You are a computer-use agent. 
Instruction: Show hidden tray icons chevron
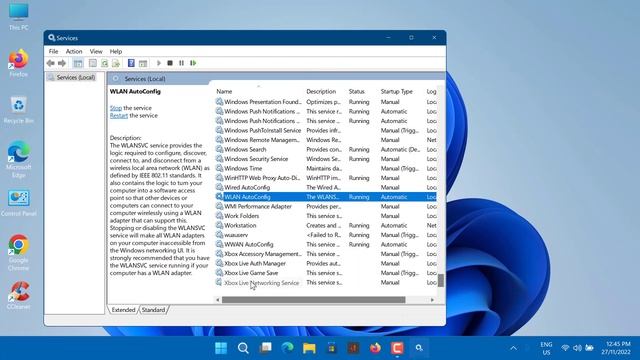coord(513,348)
